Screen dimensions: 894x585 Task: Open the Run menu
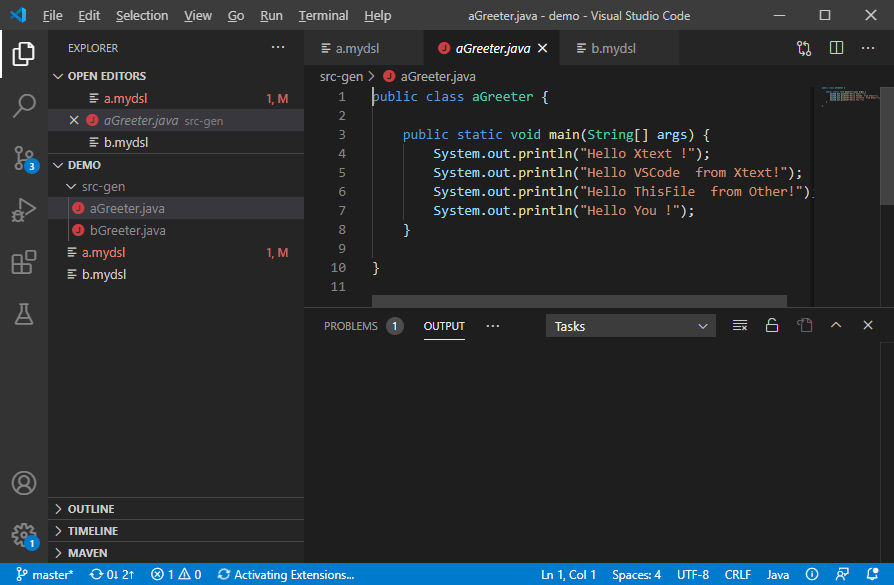tap(271, 15)
